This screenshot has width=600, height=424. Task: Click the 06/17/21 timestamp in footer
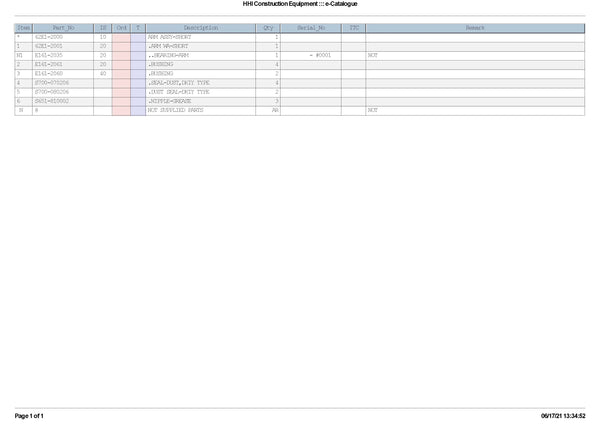563,415
